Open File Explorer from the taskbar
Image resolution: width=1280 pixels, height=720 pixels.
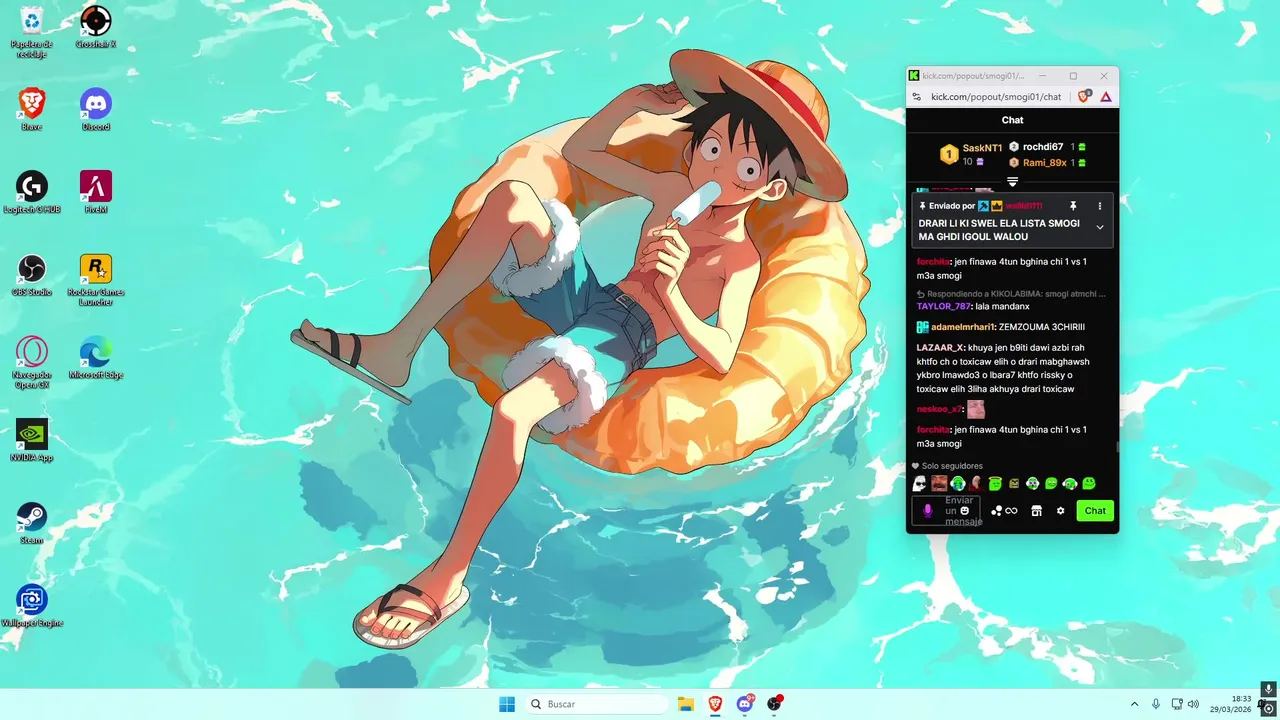686,704
